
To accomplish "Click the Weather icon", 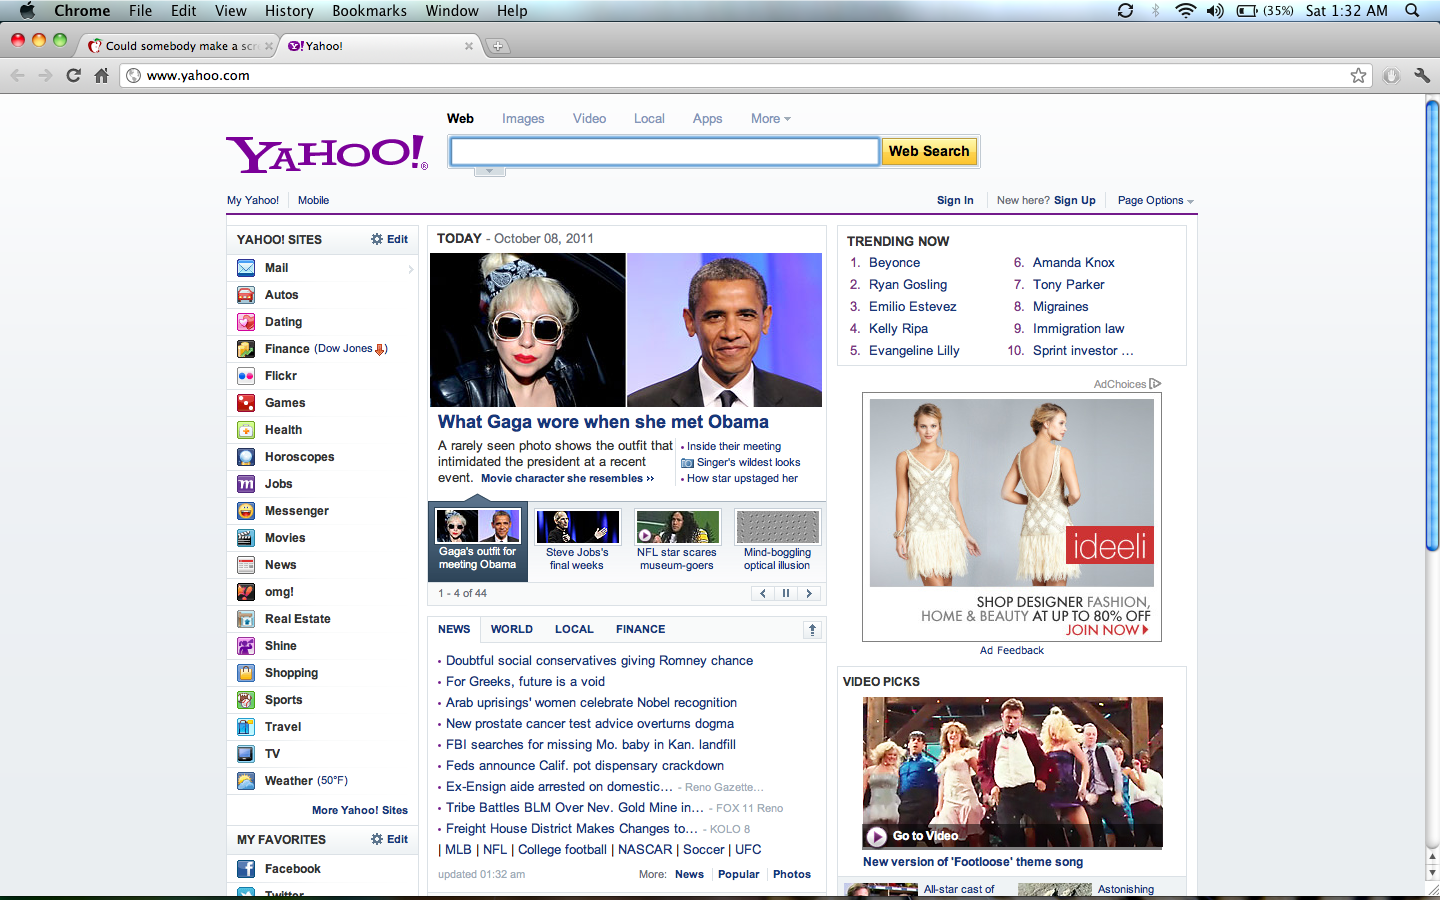I will pos(246,781).
